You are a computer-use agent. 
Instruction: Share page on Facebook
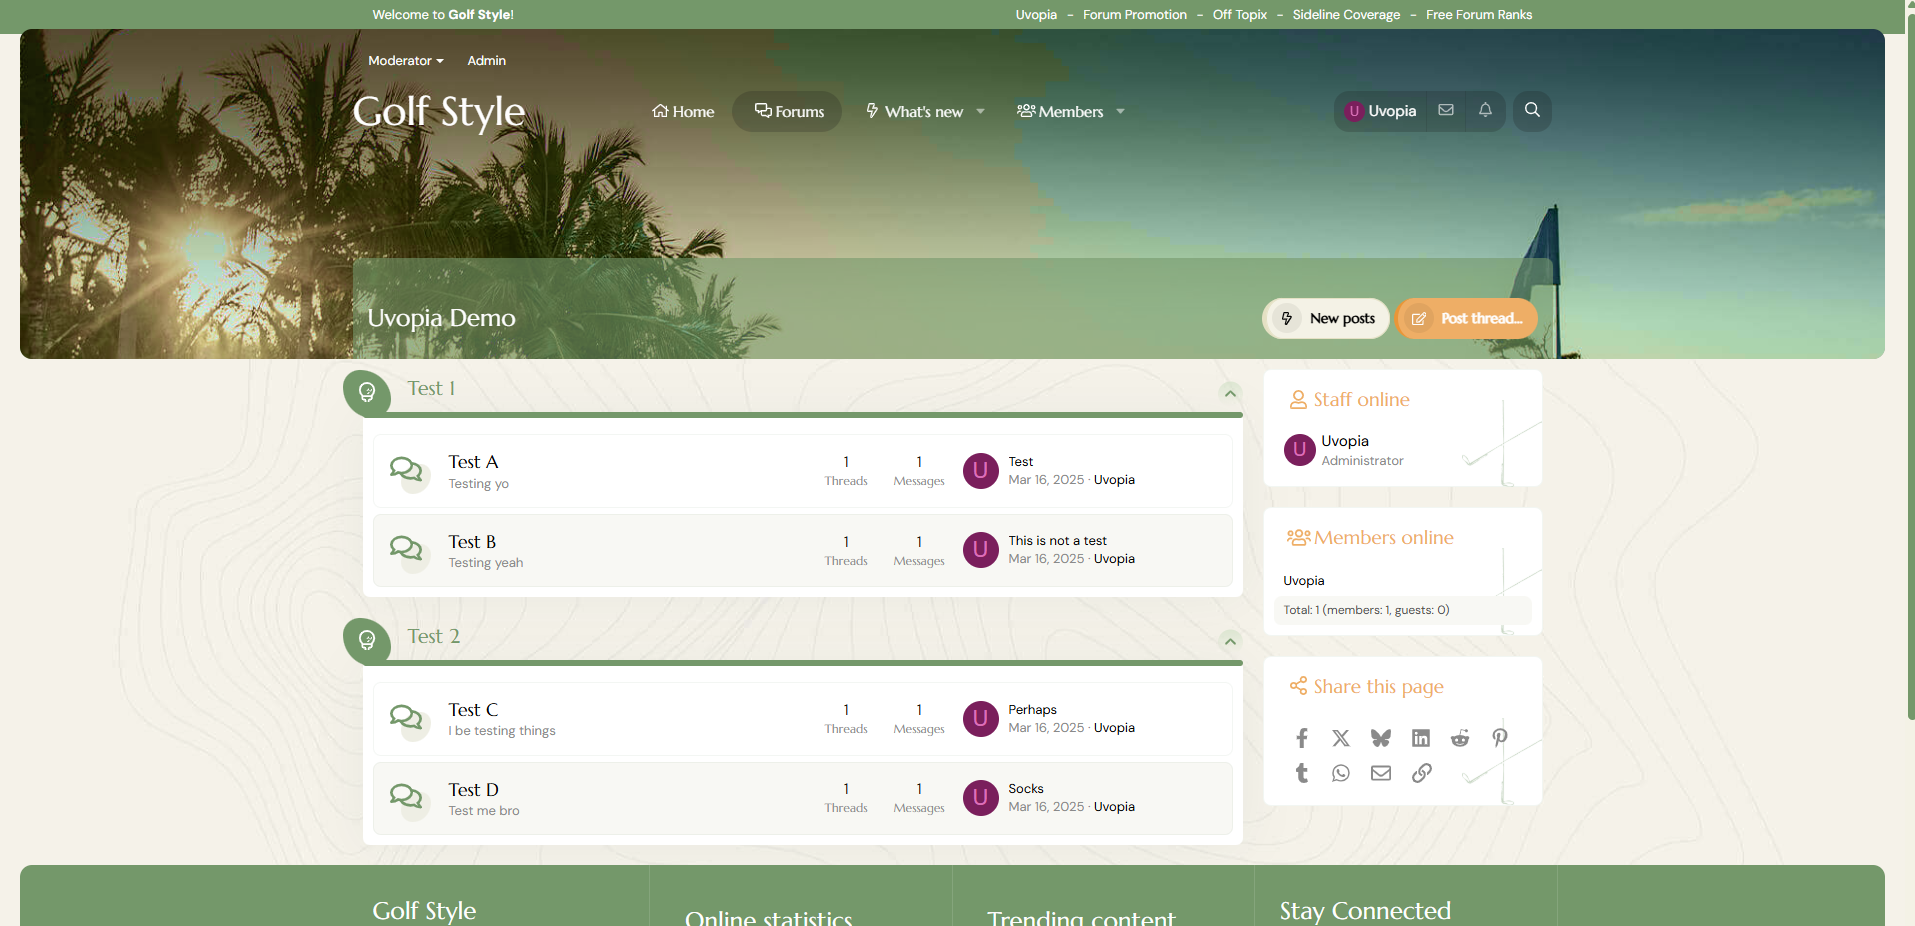1301,738
